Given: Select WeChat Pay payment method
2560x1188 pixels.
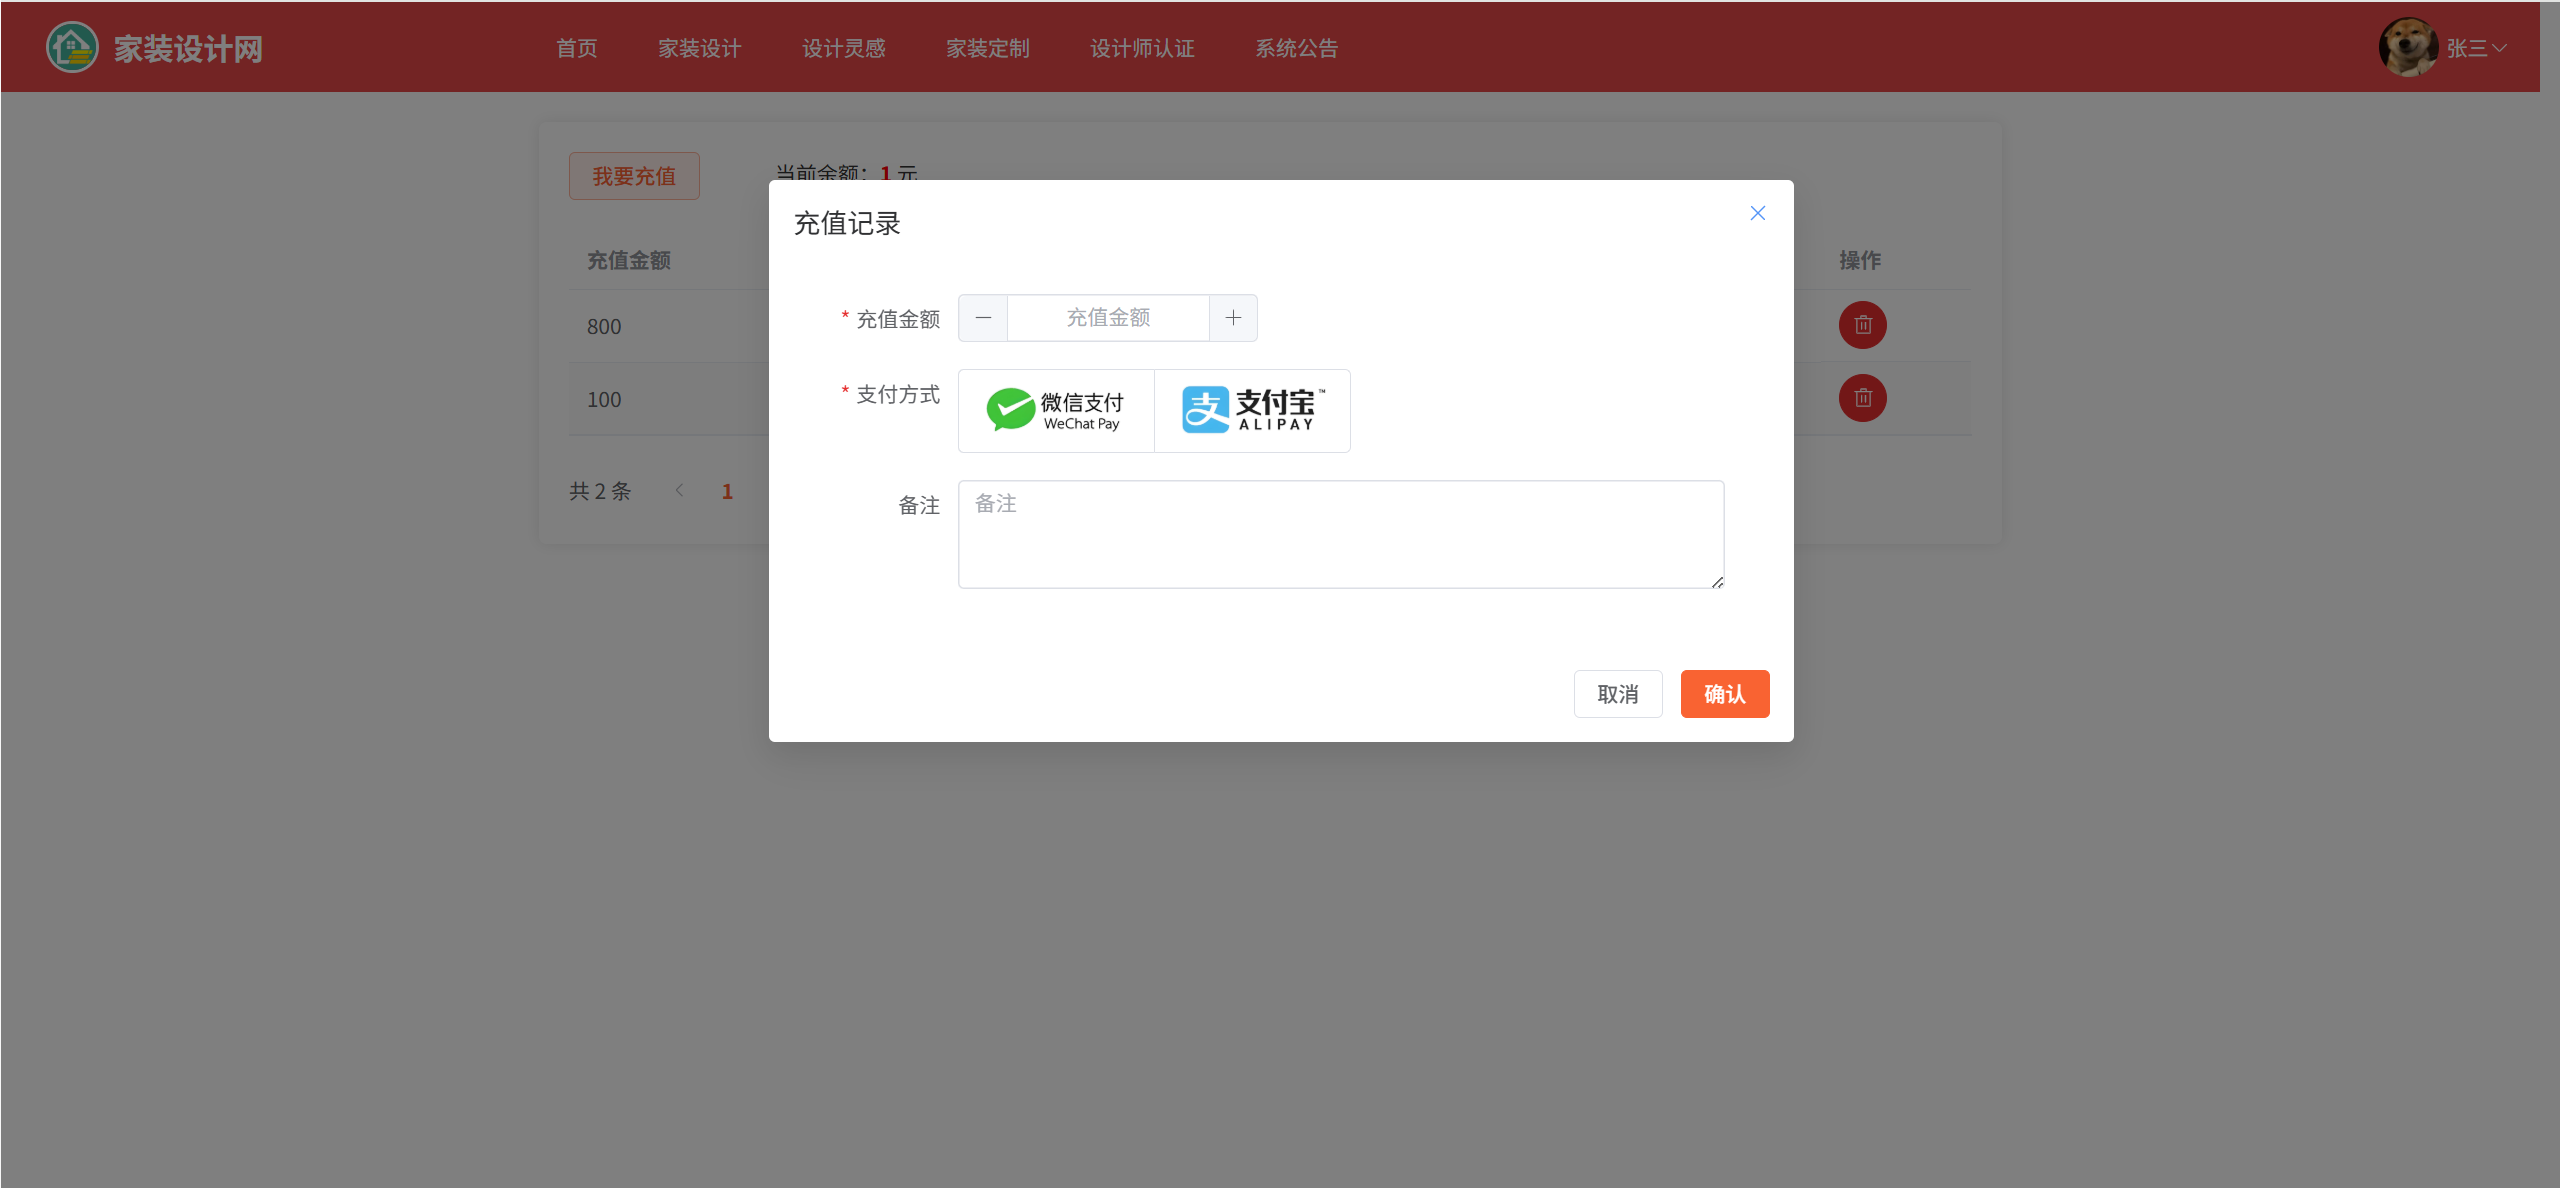Looking at the screenshot, I should click(1056, 411).
